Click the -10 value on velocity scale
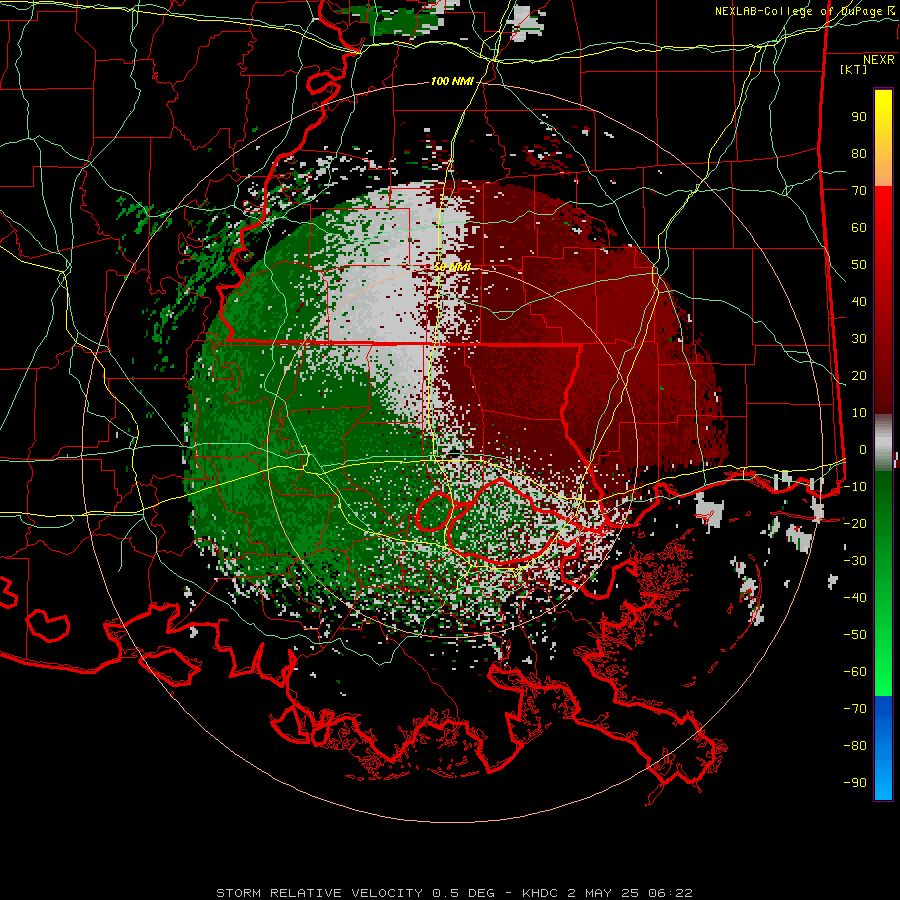900x900 pixels. tap(855, 487)
